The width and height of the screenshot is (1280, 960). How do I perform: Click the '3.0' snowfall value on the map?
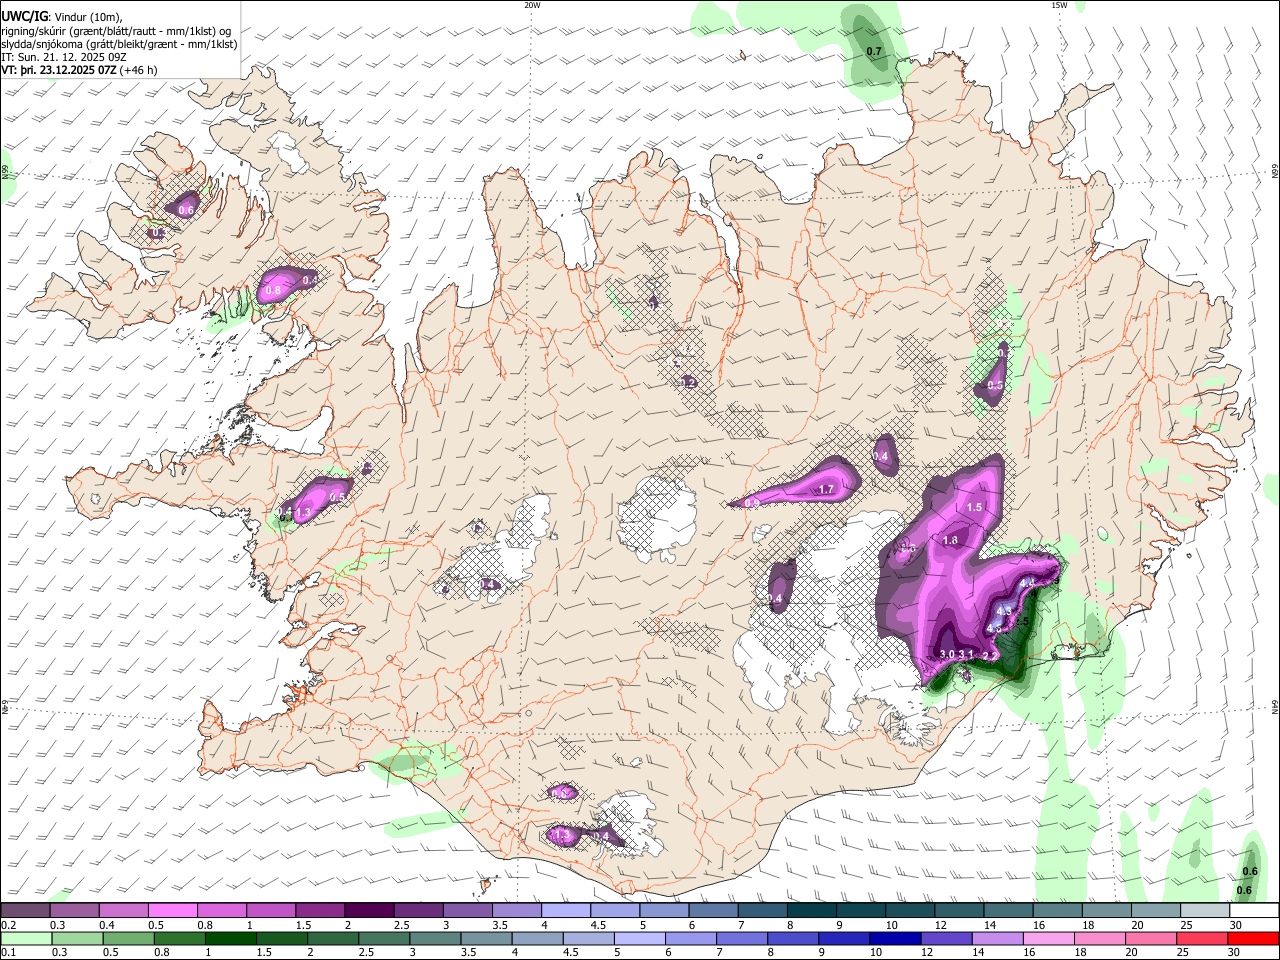click(x=947, y=654)
